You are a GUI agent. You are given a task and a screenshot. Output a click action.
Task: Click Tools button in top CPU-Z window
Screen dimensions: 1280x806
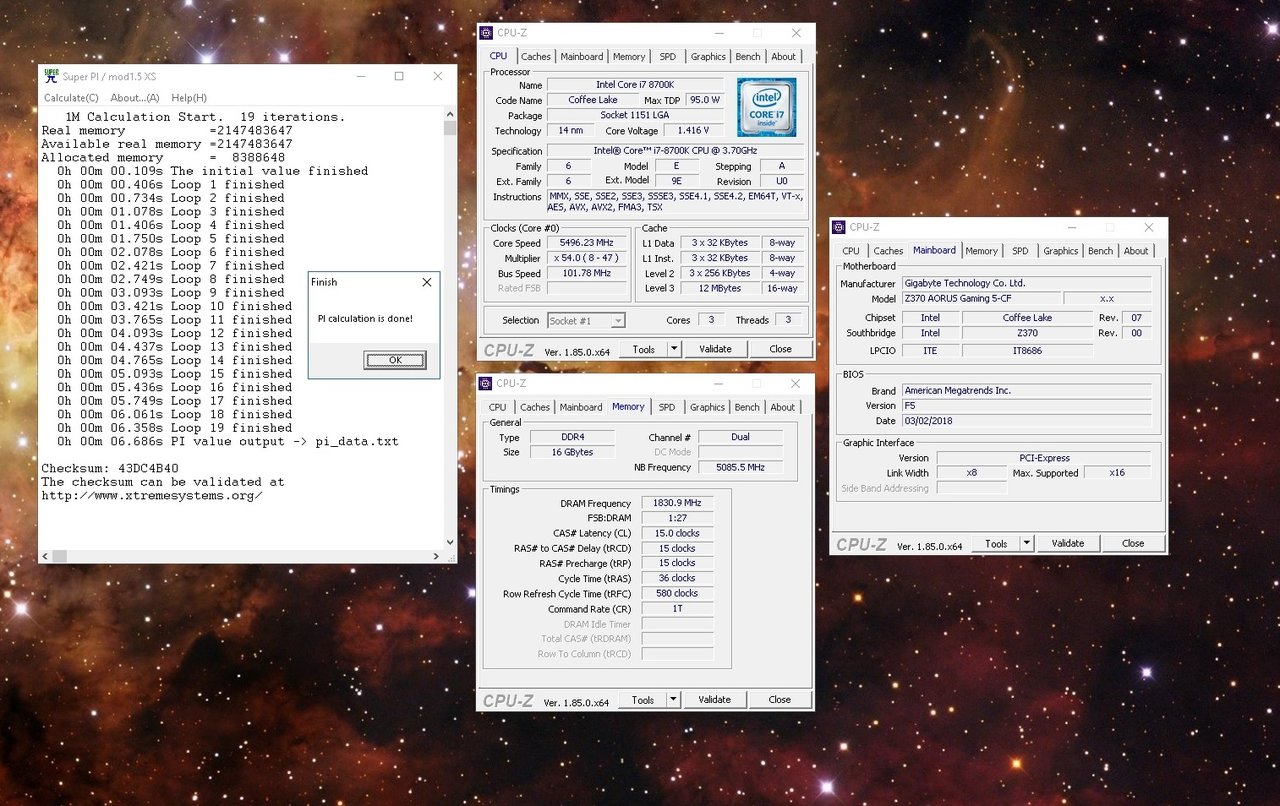(644, 349)
